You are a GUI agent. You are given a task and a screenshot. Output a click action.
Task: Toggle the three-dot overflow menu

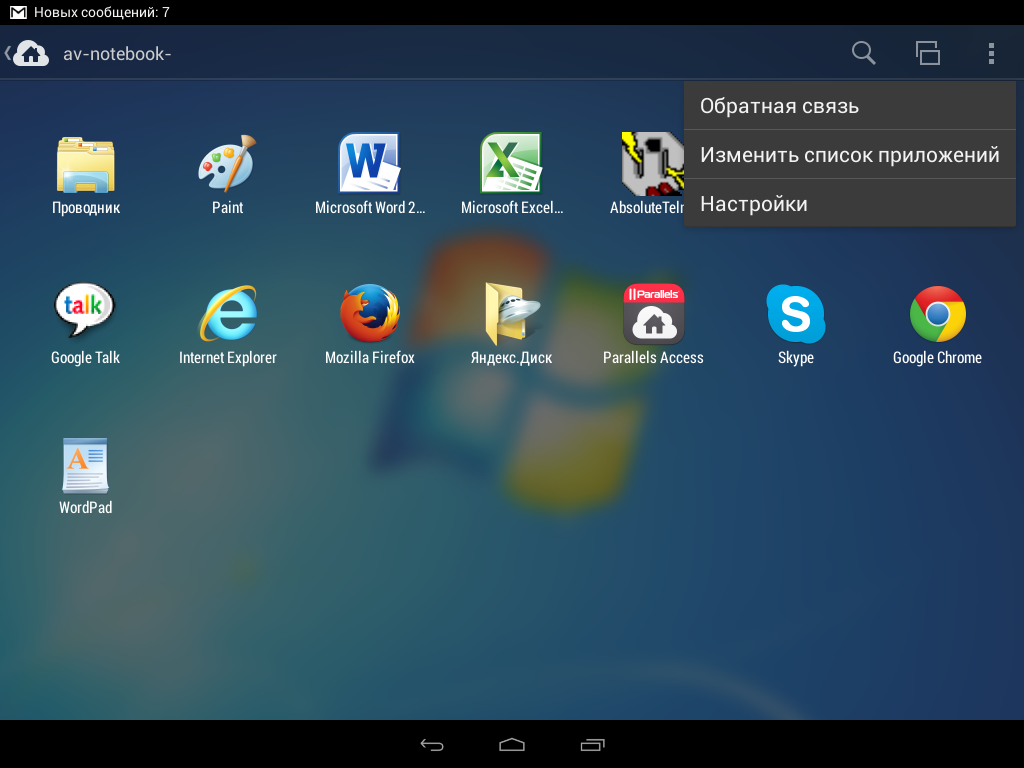point(991,54)
